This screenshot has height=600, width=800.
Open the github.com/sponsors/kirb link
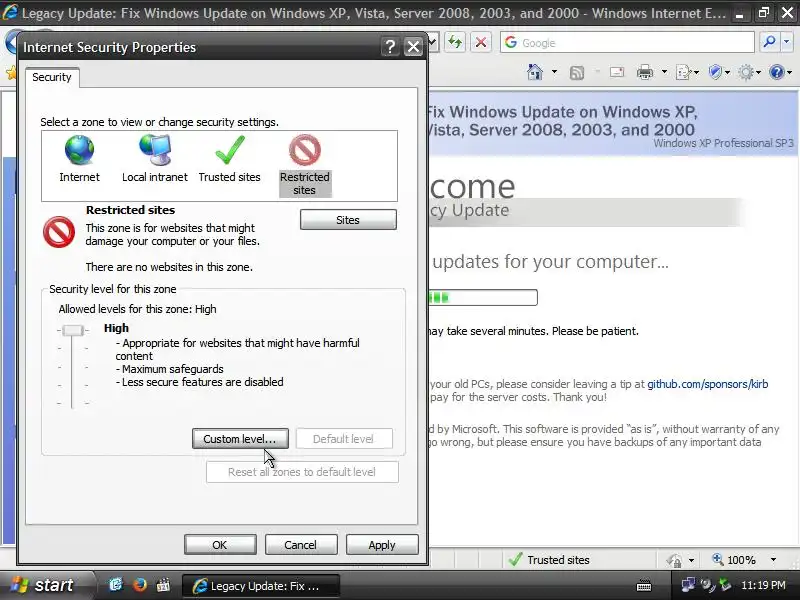[708, 384]
